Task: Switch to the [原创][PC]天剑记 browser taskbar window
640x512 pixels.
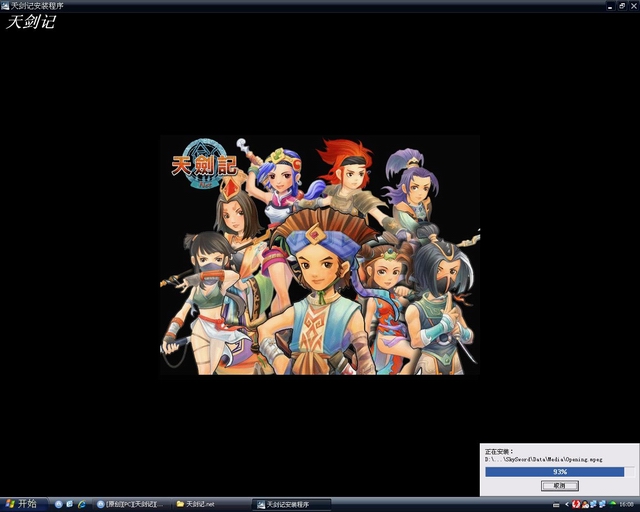Action: (131, 505)
